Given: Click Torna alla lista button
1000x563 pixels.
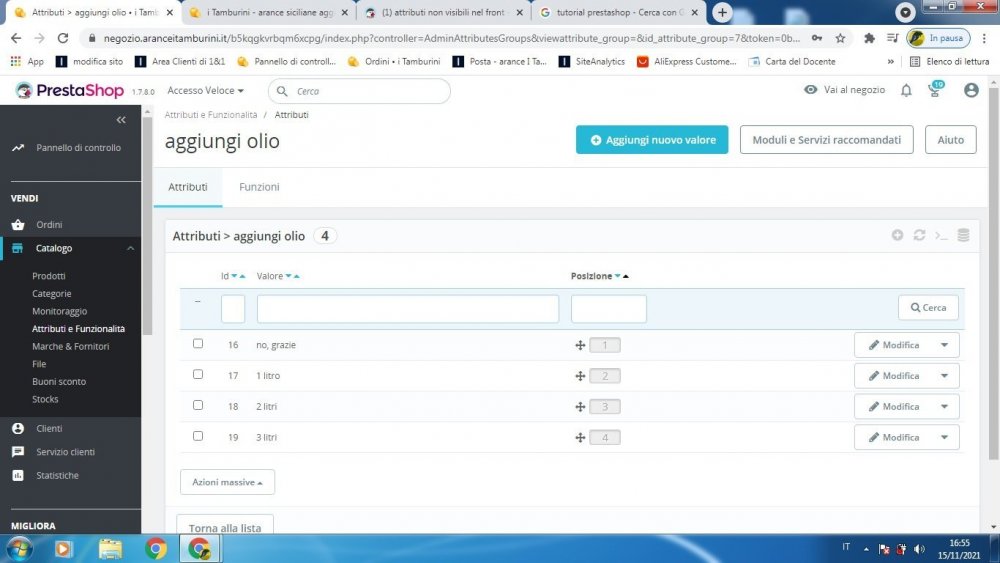Looking at the screenshot, I should coord(224,525).
